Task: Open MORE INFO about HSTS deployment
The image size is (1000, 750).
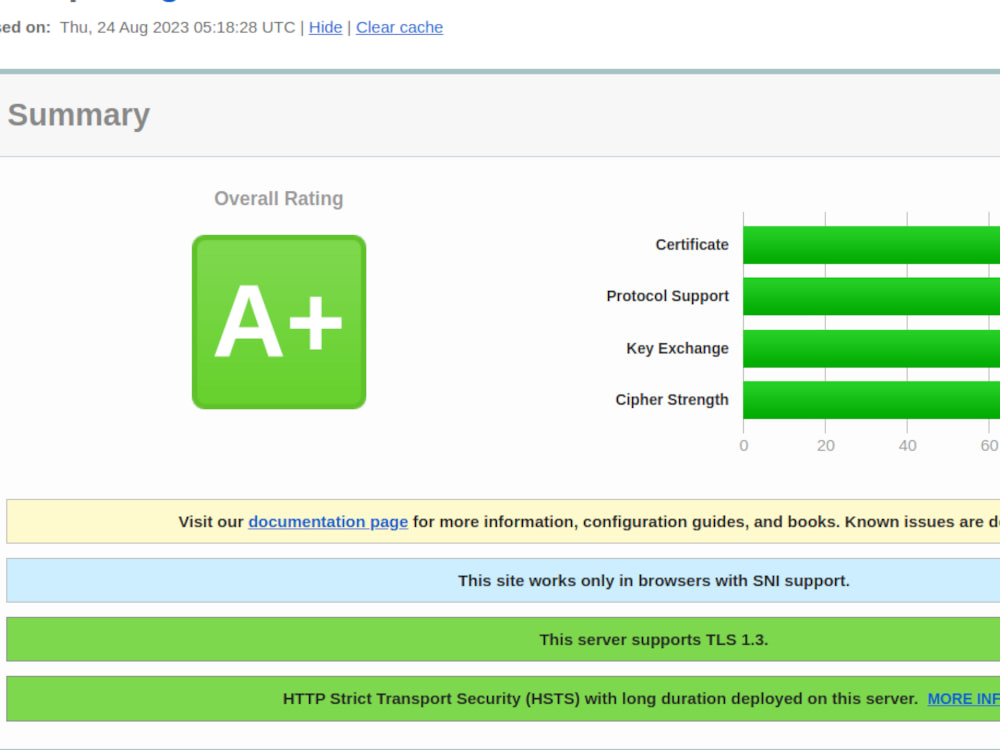Action: coord(963,698)
